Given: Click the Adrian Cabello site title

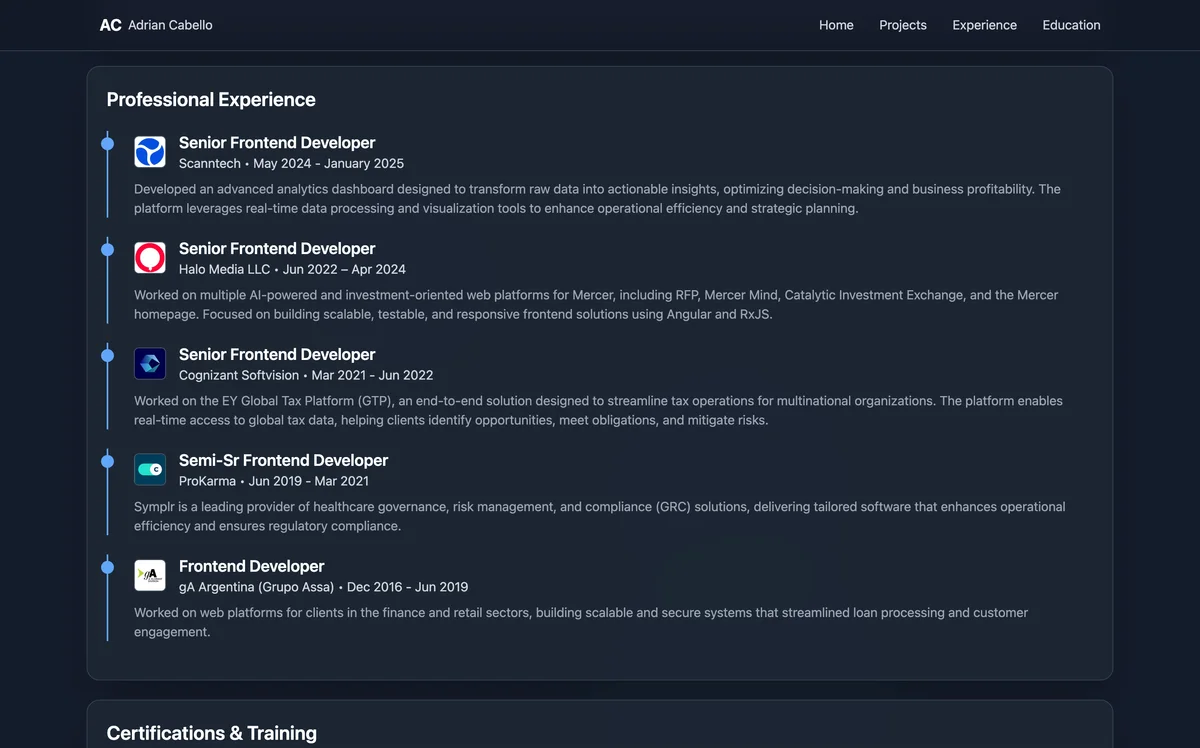Looking at the screenshot, I should click(170, 25).
